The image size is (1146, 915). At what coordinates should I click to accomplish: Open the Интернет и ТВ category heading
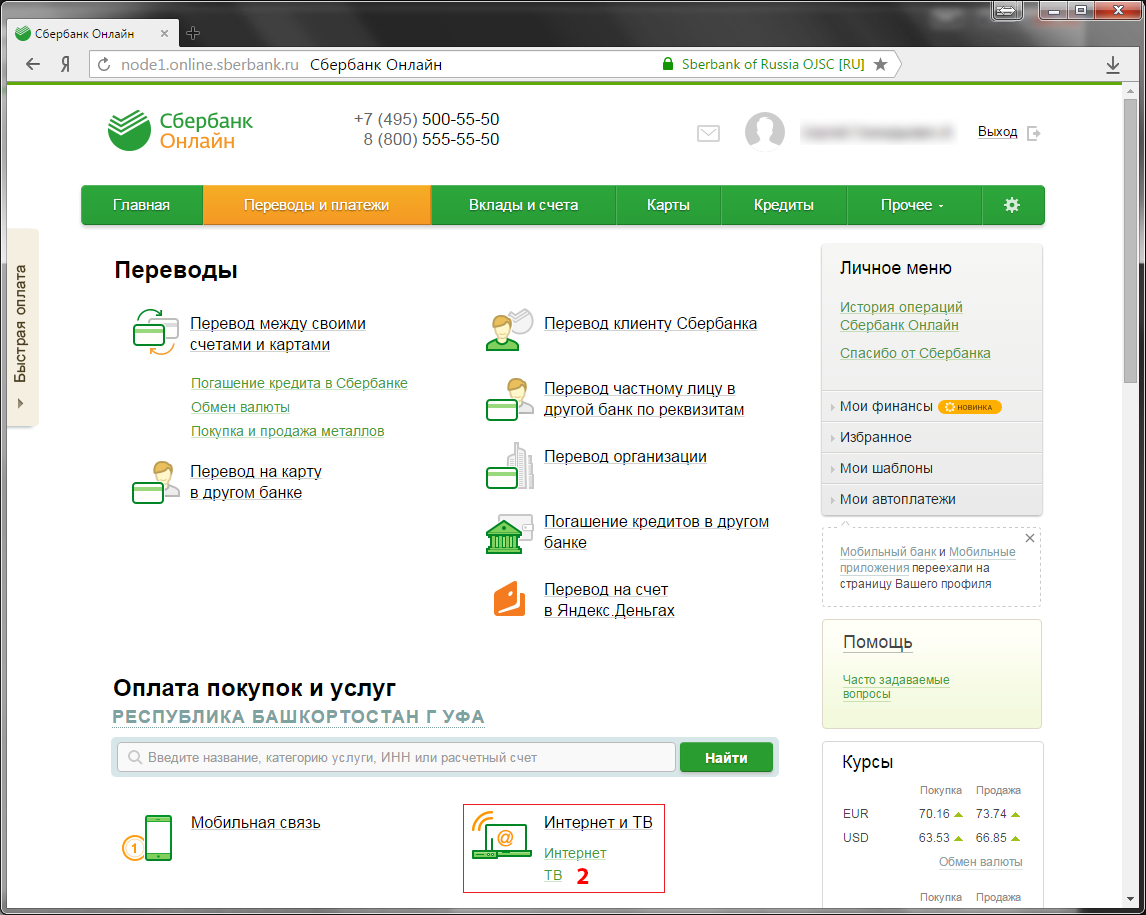pyautogui.click(x=598, y=822)
